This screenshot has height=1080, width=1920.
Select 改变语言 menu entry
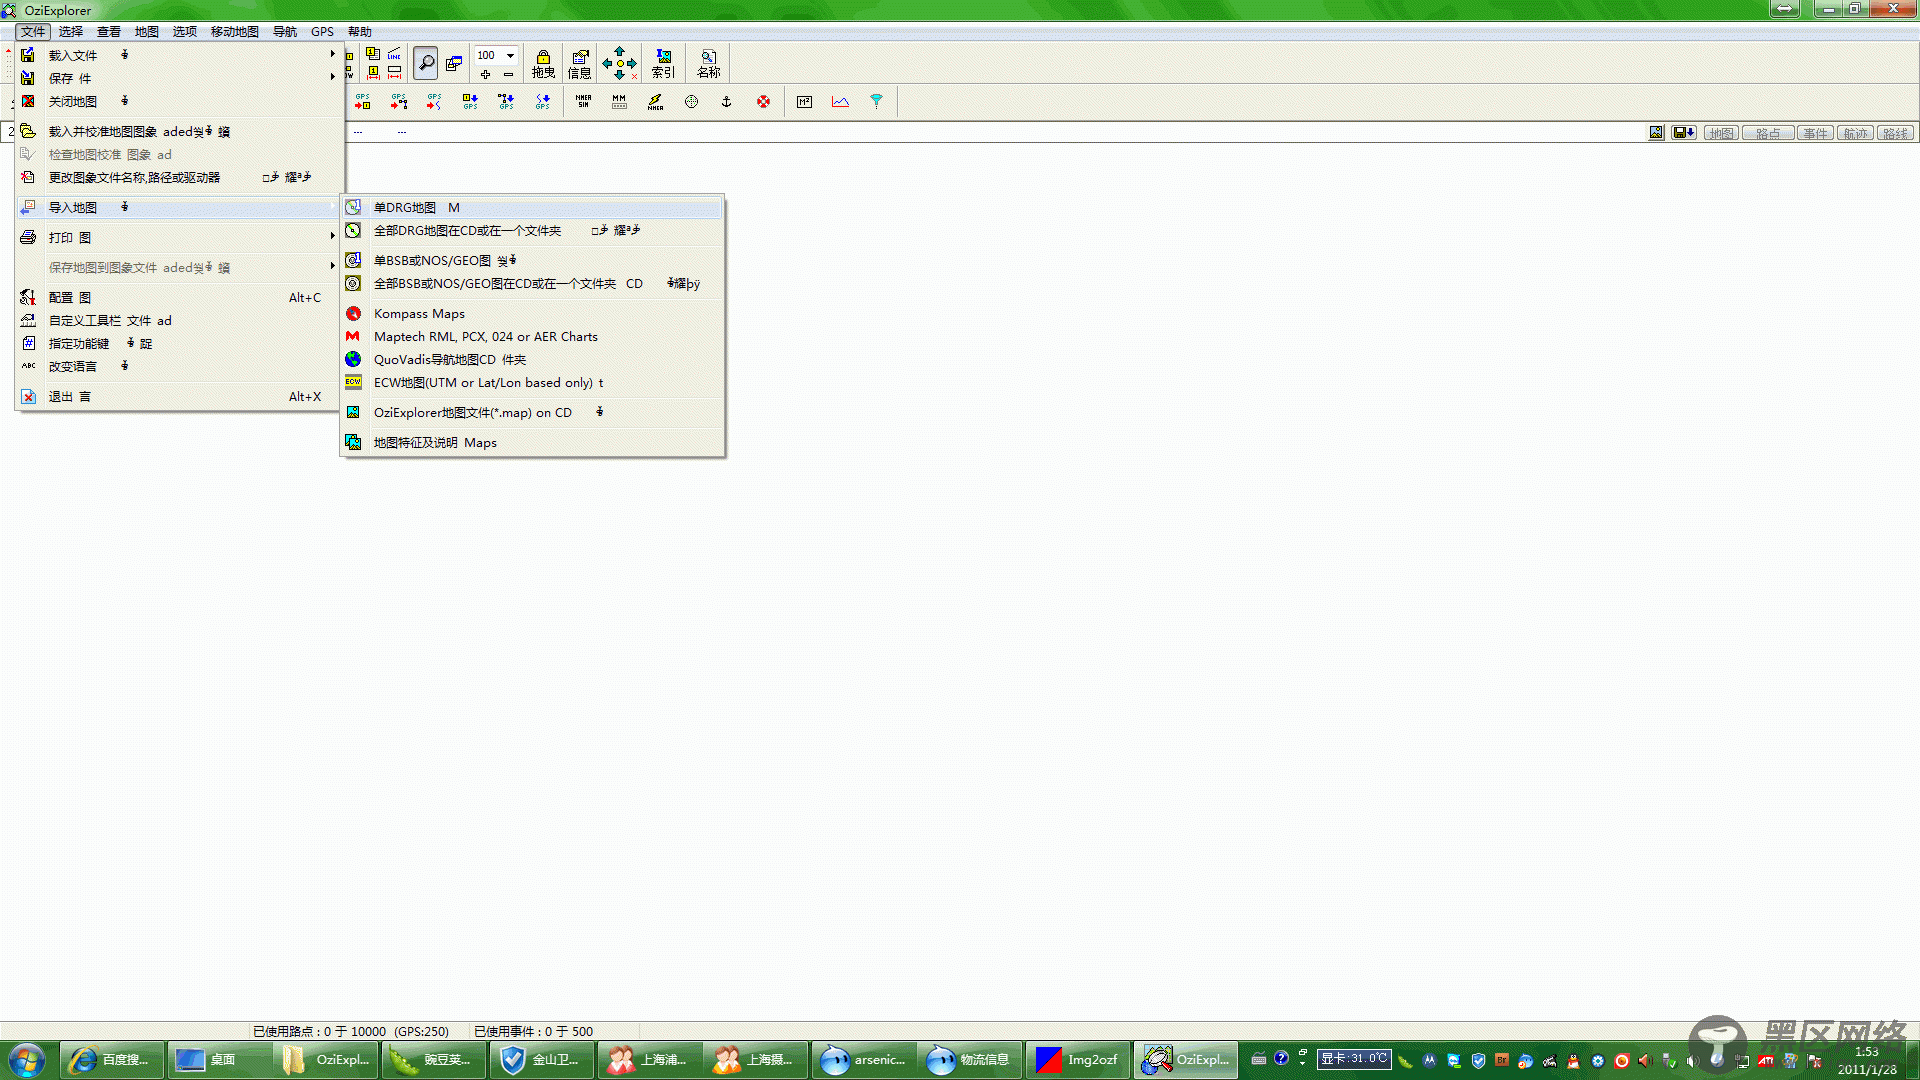click(180, 366)
